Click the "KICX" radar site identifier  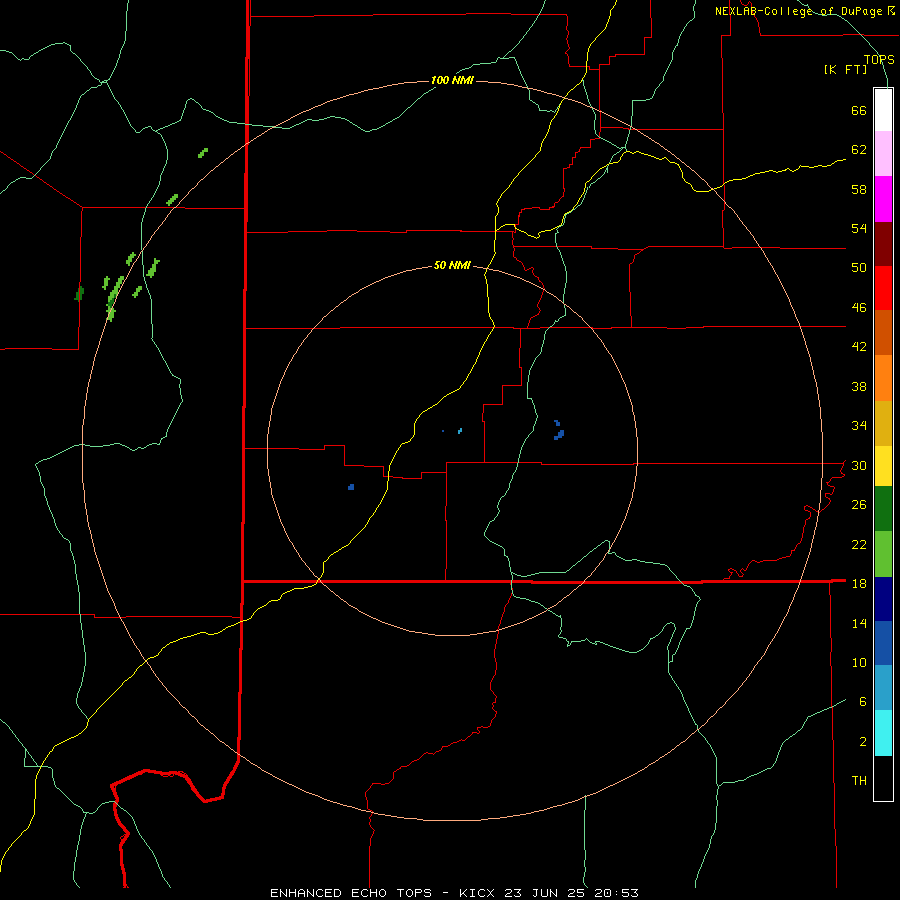pos(479,893)
